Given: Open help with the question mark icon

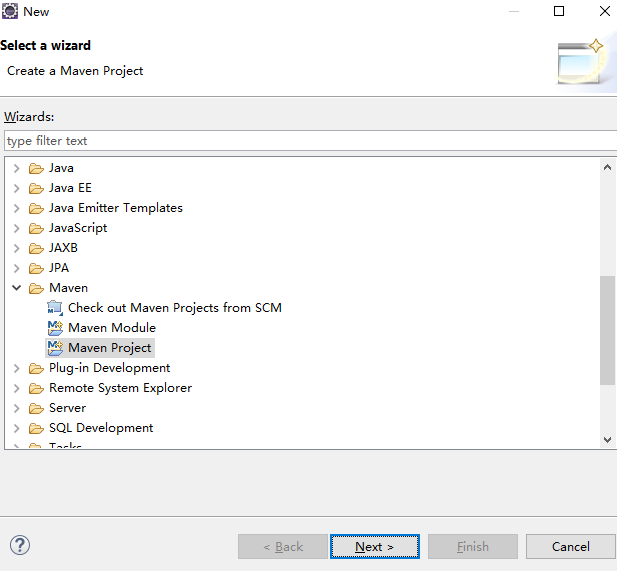Looking at the screenshot, I should pyautogui.click(x=20, y=545).
